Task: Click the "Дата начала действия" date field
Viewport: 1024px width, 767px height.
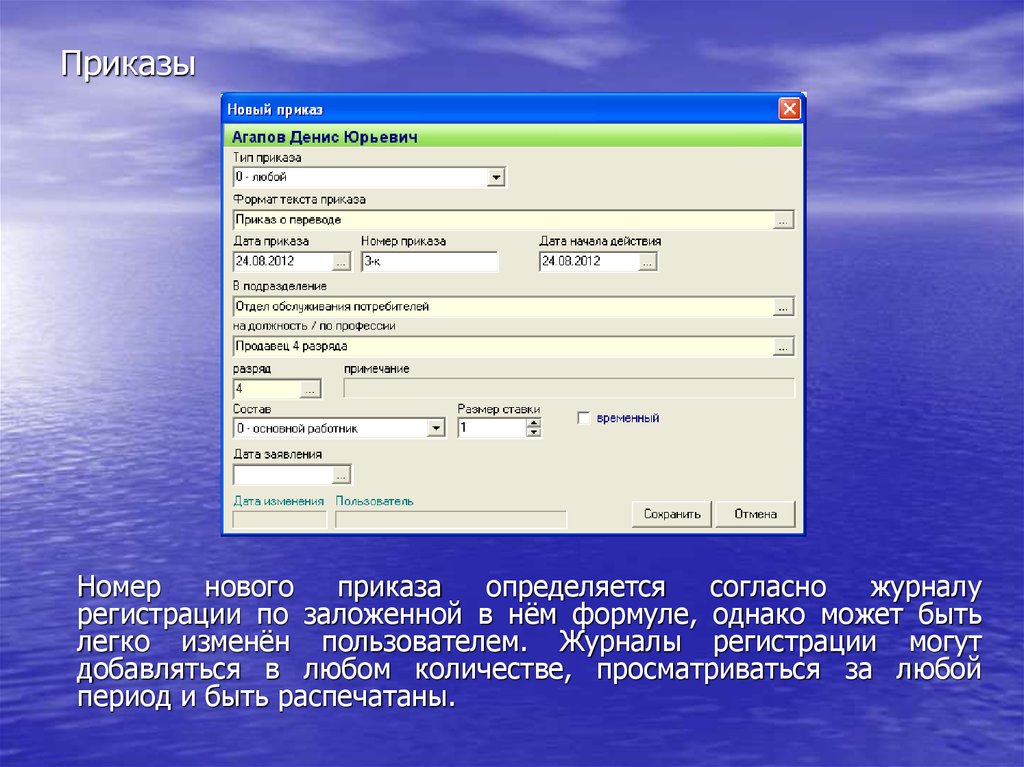Action: tap(585, 261)
